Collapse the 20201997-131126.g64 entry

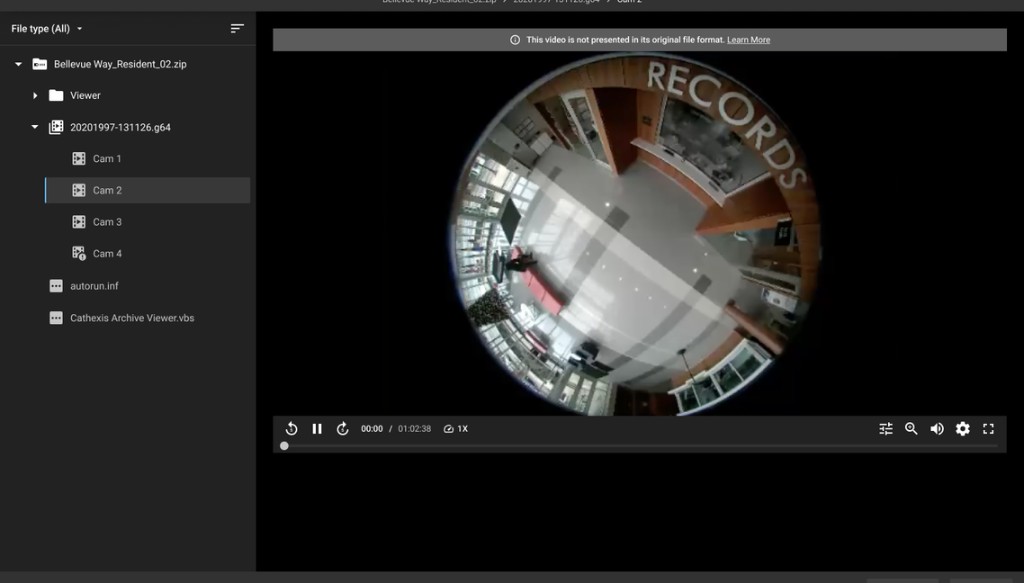34,127
